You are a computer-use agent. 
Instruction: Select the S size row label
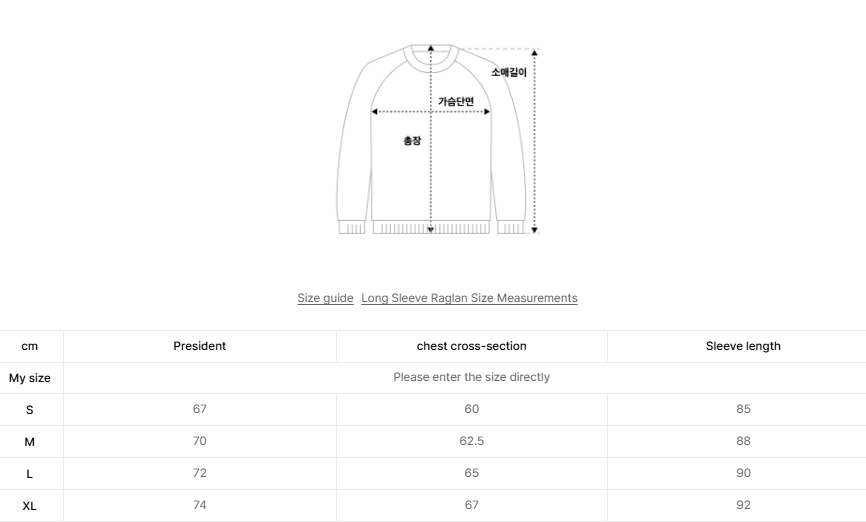(30, 409)
